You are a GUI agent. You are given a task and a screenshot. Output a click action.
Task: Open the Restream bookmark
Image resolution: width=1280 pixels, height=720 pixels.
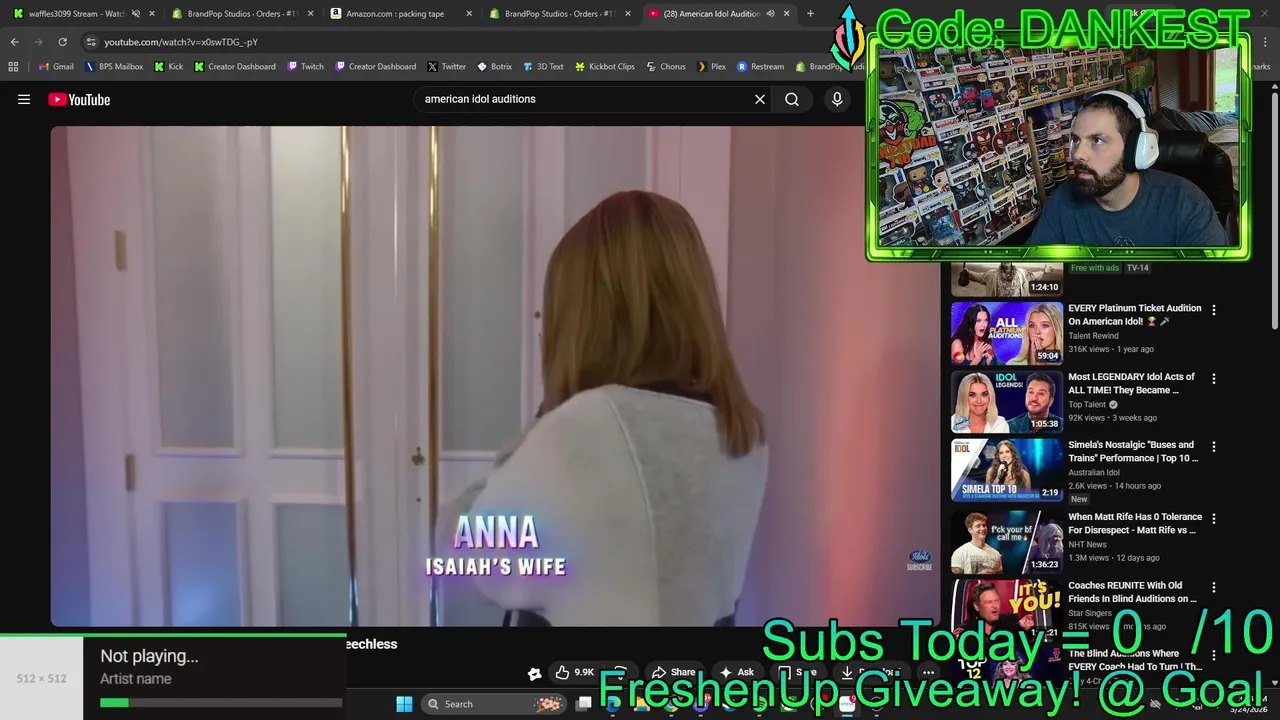(760, 67)
